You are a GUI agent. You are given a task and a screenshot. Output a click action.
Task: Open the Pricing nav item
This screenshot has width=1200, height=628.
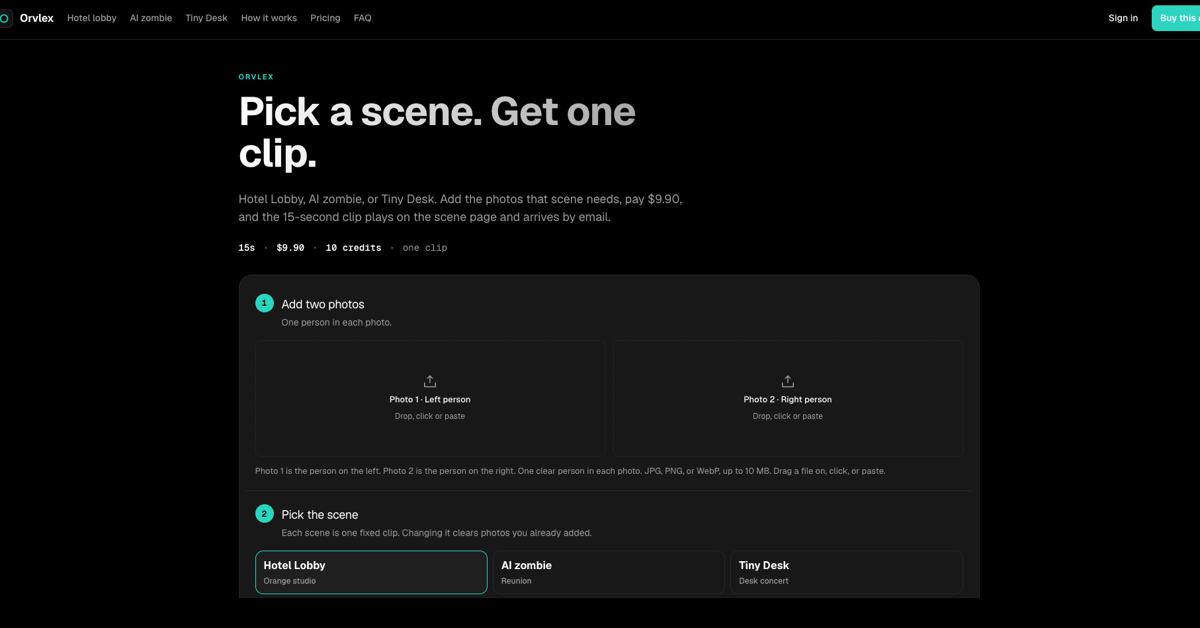click(325, 18)
